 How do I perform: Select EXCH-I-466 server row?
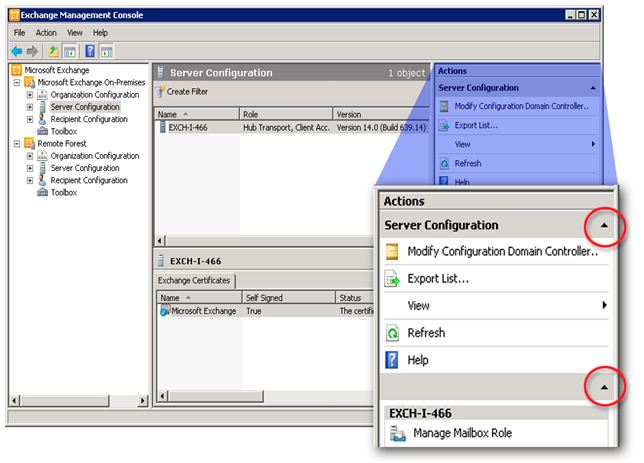(292, 128)
